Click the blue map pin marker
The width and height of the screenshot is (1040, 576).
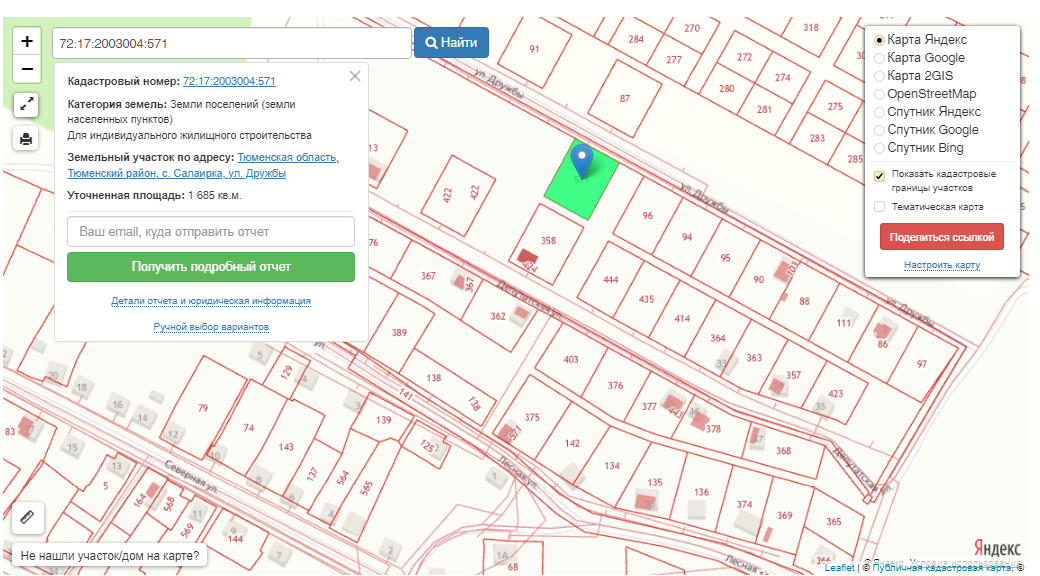[x=582, y=161]
